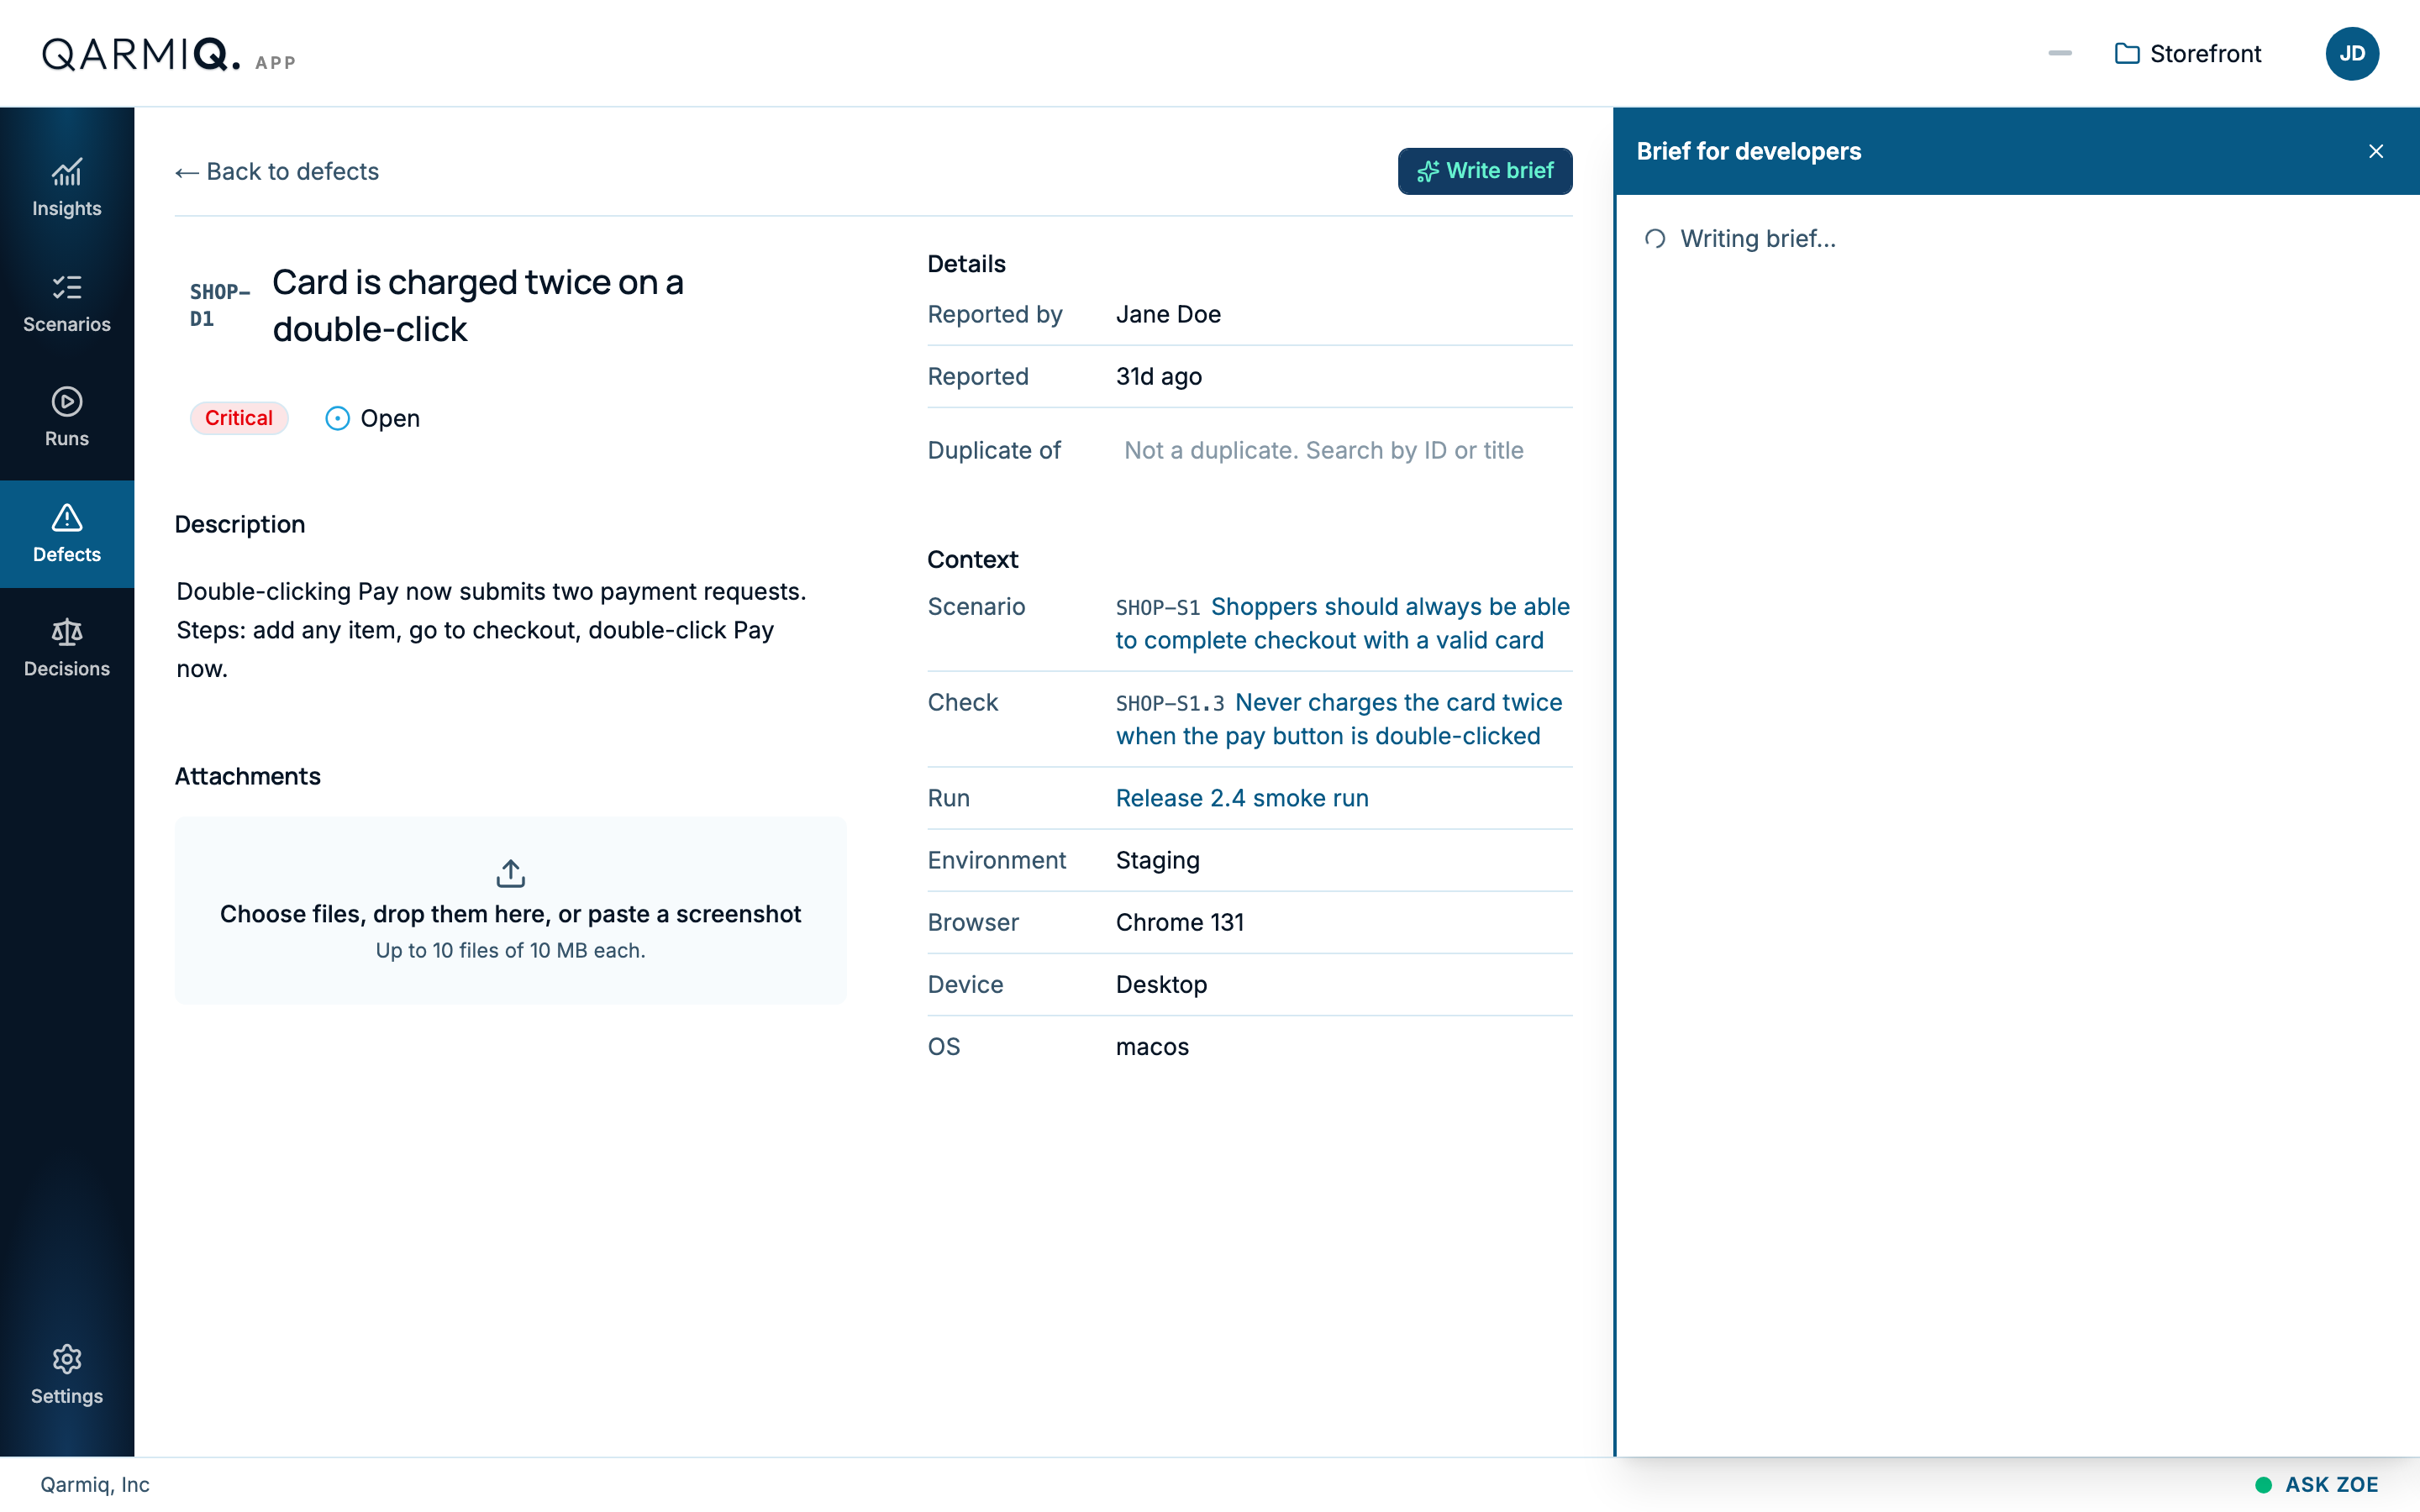Viewport: 2420px width, 1512px height.
Task: Open check SHOP-S1.3 link
Action: [x=1339, y=719]
